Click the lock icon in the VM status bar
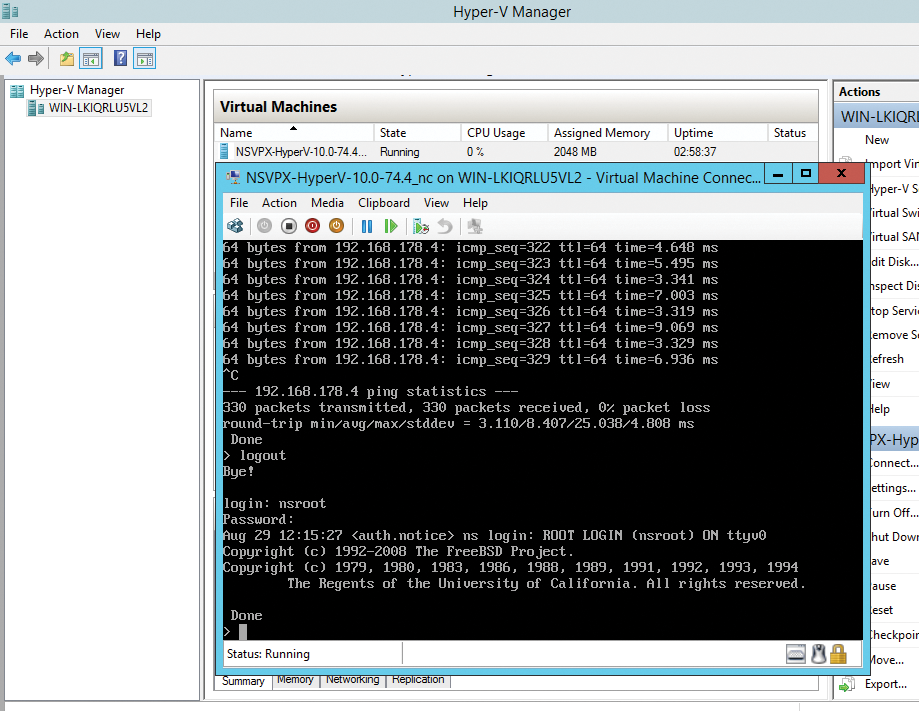Image resolution: width=919 pixels, height=711 pixels. [840, 653]
